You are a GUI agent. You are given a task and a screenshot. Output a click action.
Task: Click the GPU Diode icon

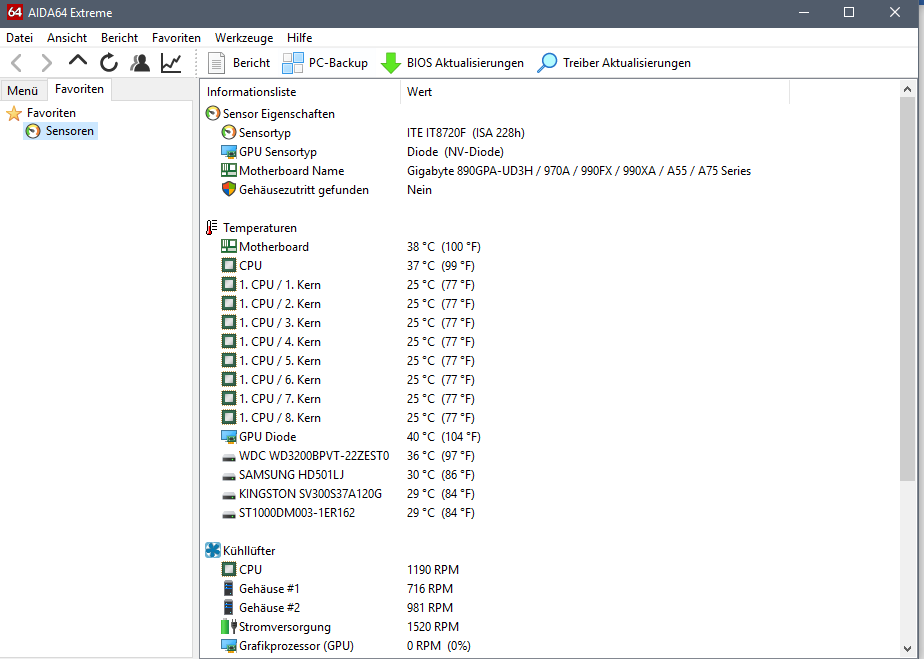(229, 437)
